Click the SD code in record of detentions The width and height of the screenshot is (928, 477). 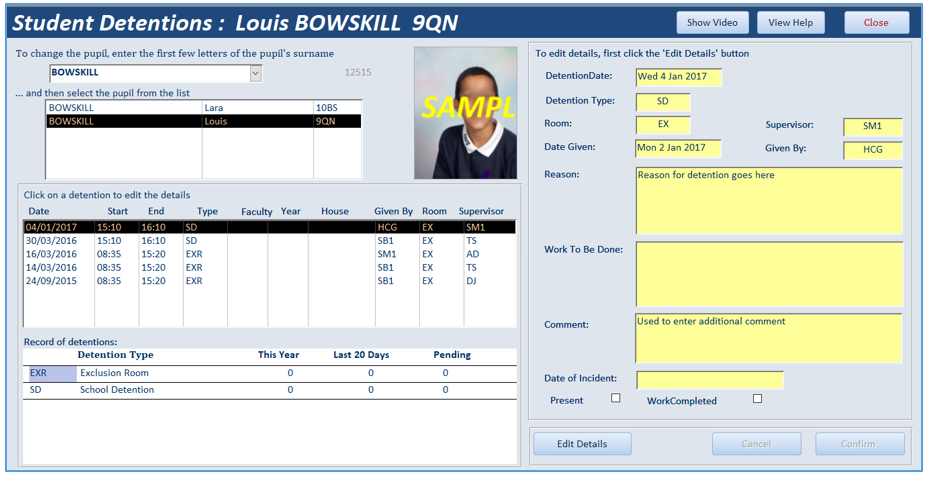pos(36,390)
